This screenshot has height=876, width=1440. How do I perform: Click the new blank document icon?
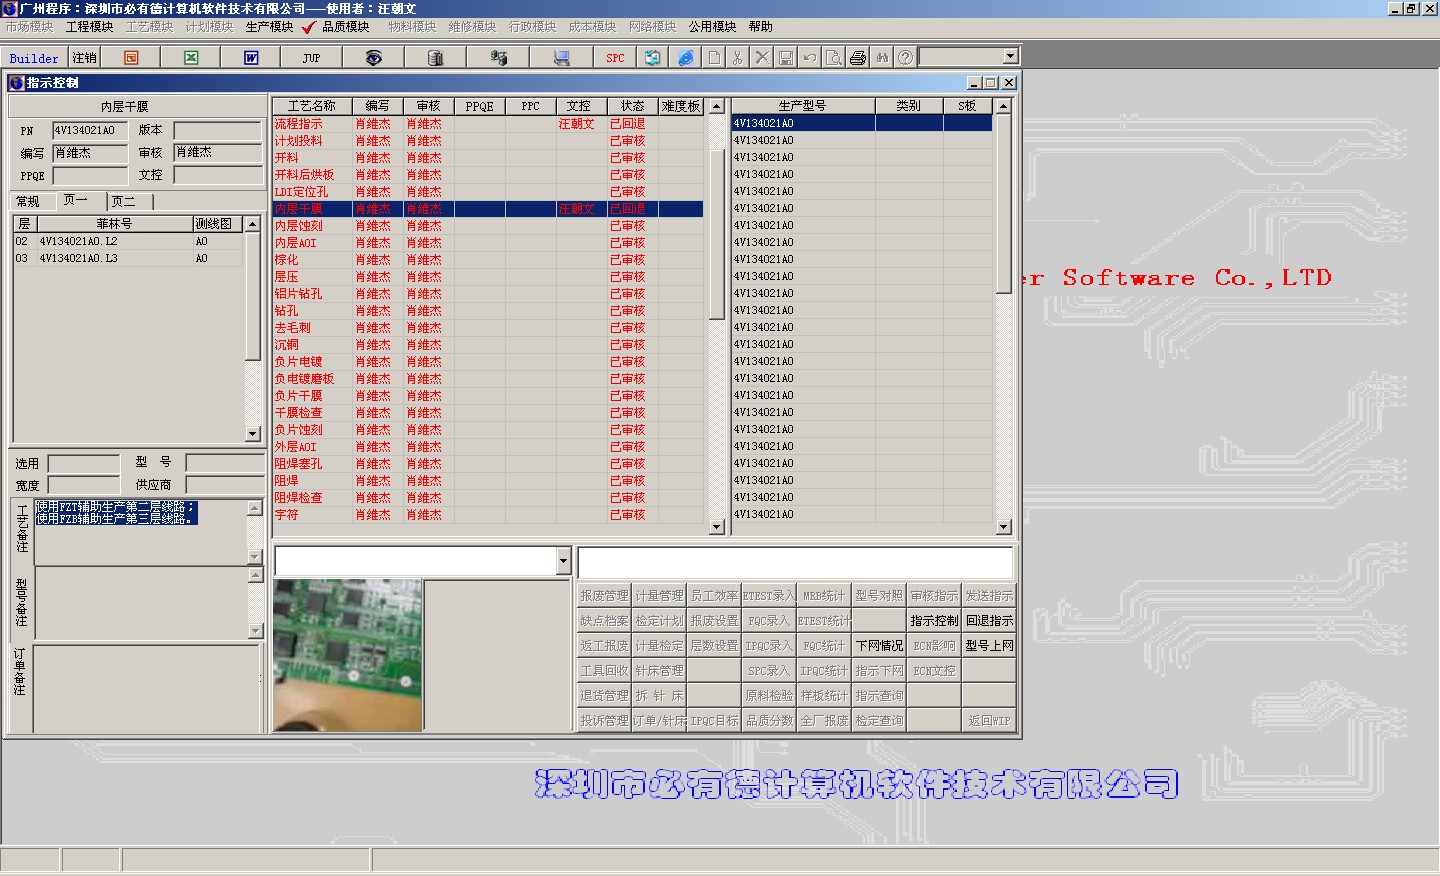coord(714,58)
